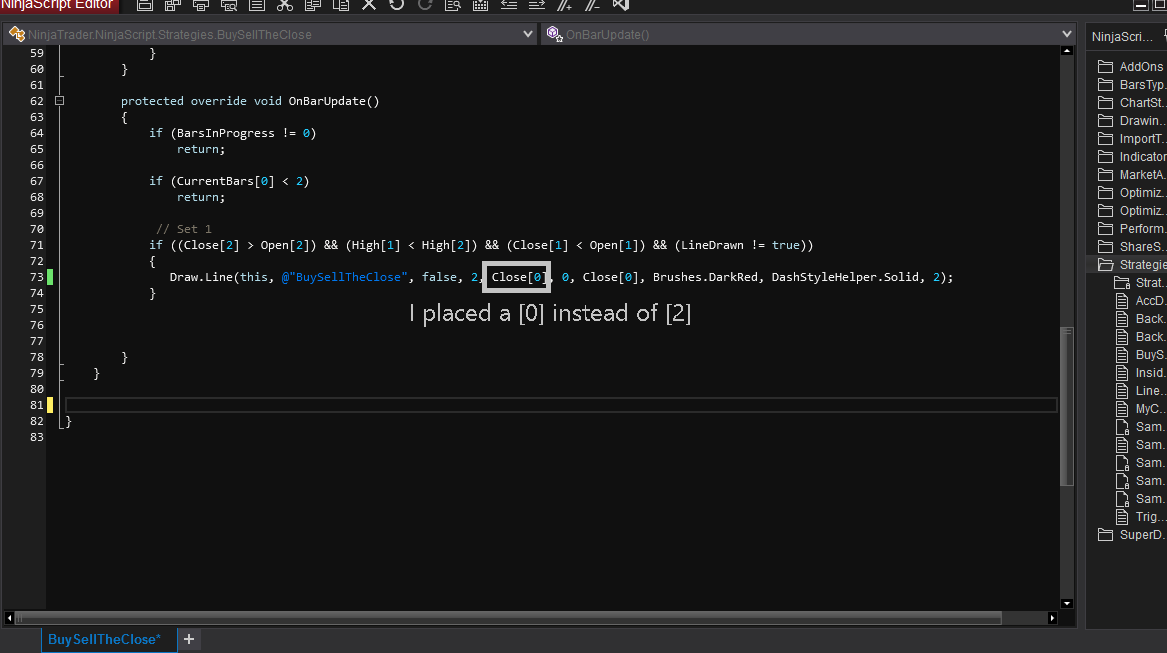Click 'DashStyleHelper.Solid' in line 73
This screenshot has height=653, width=1167.
(845, 277)
